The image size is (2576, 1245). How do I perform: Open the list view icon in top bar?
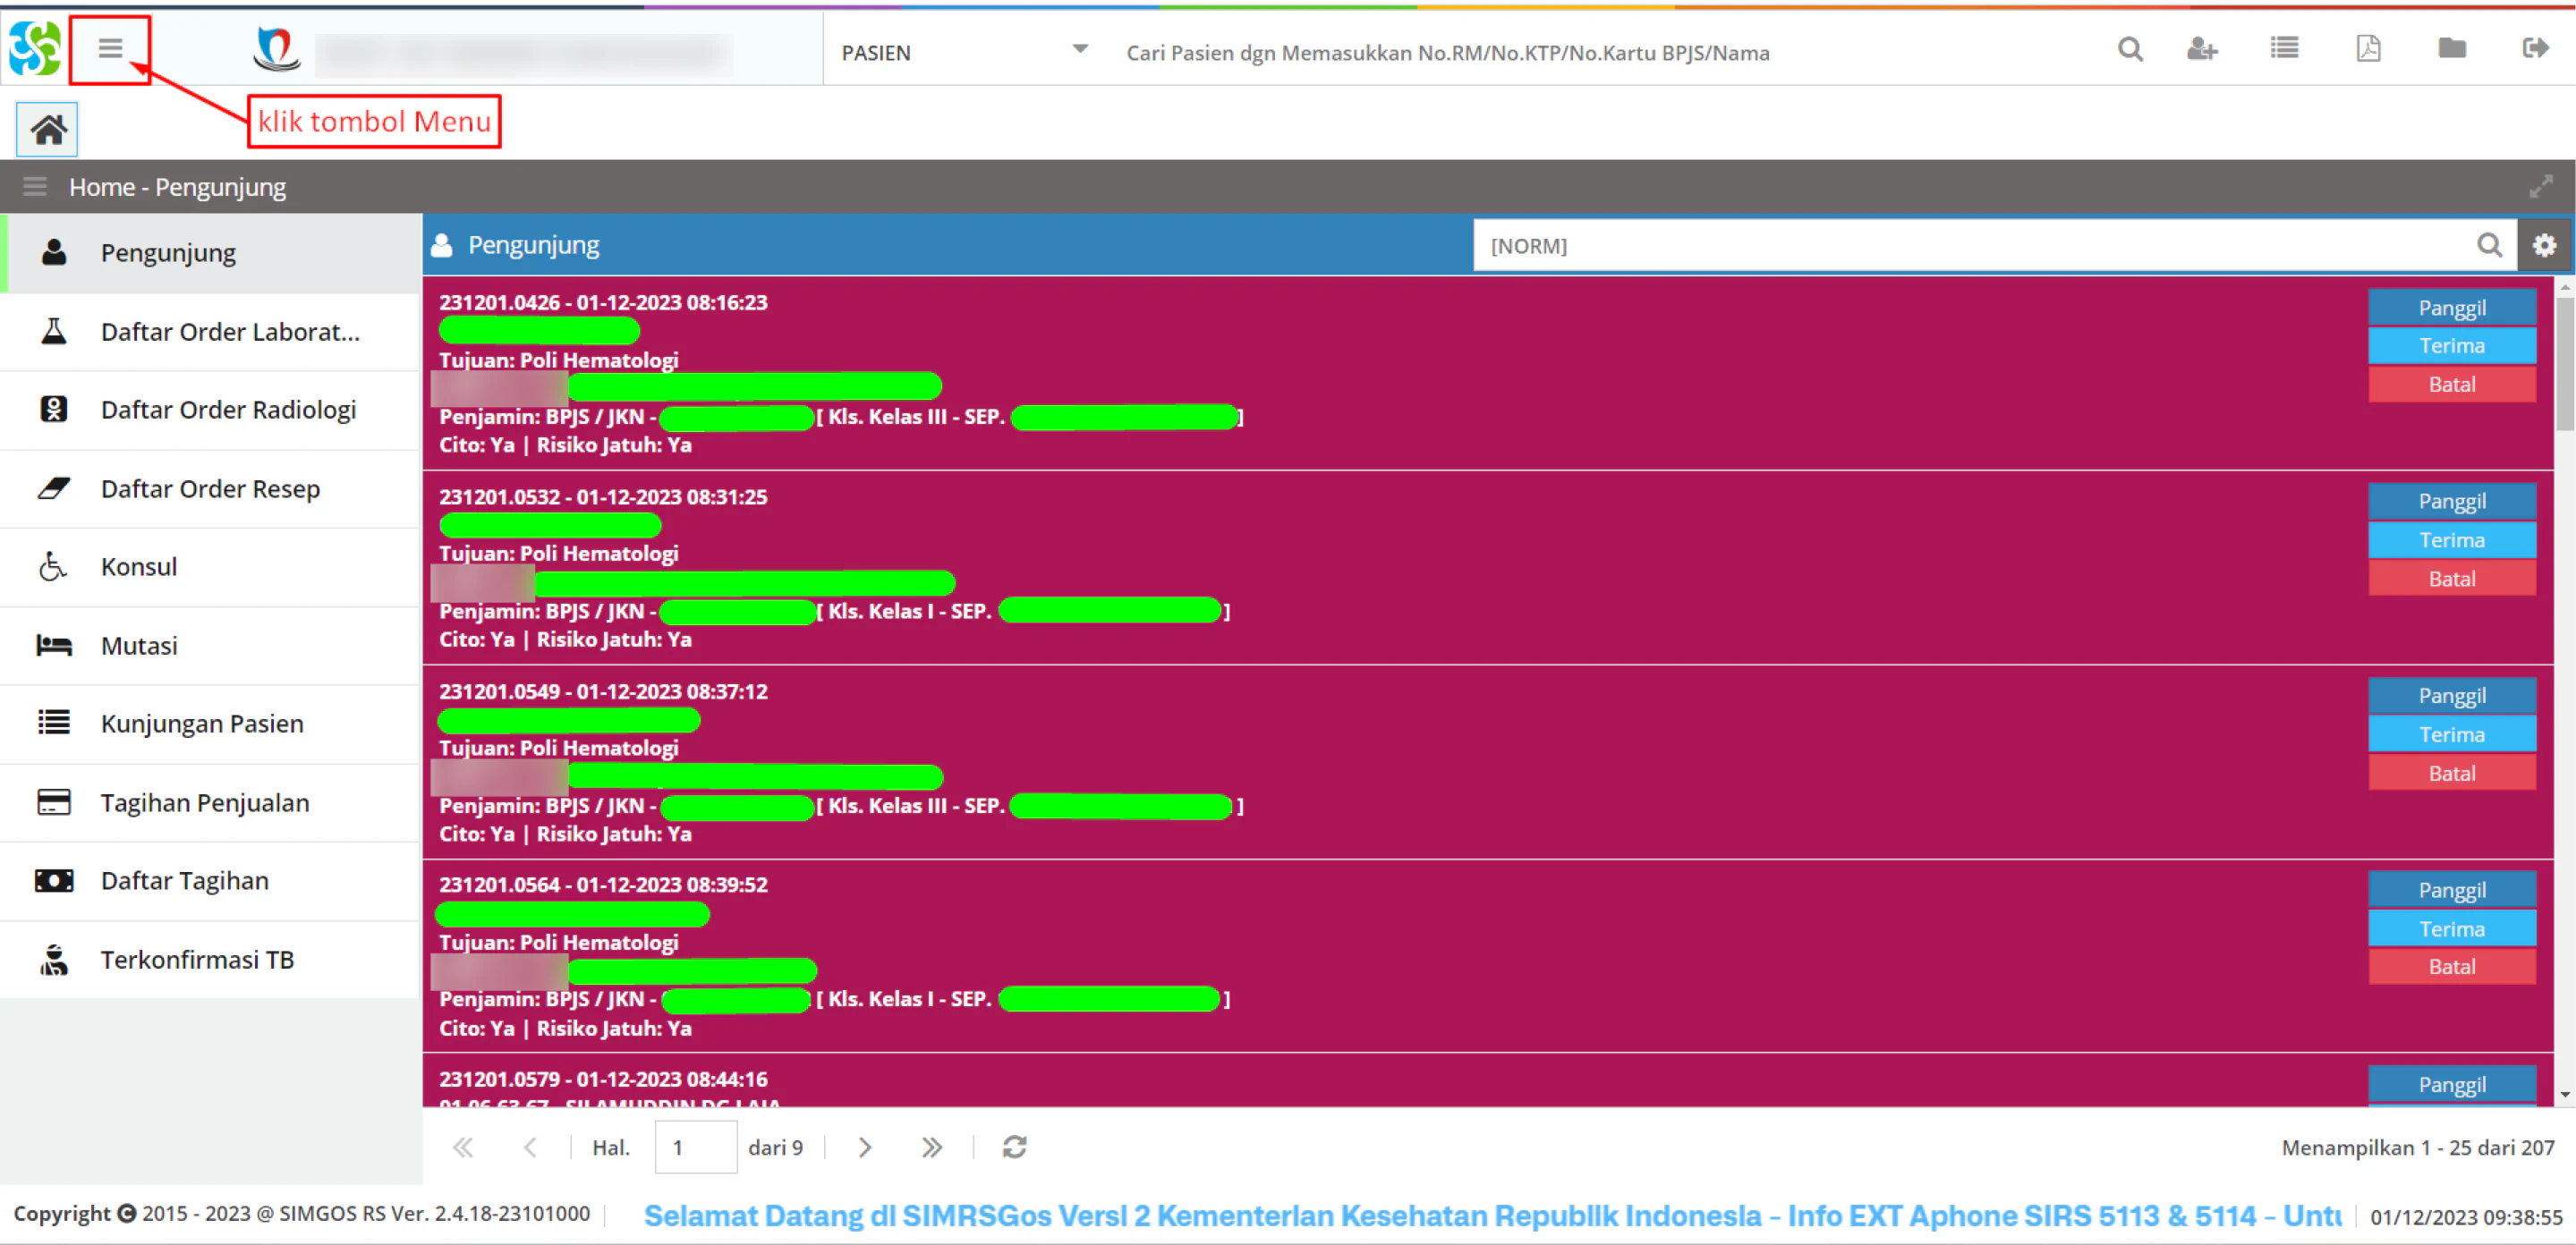[2284, 48]
